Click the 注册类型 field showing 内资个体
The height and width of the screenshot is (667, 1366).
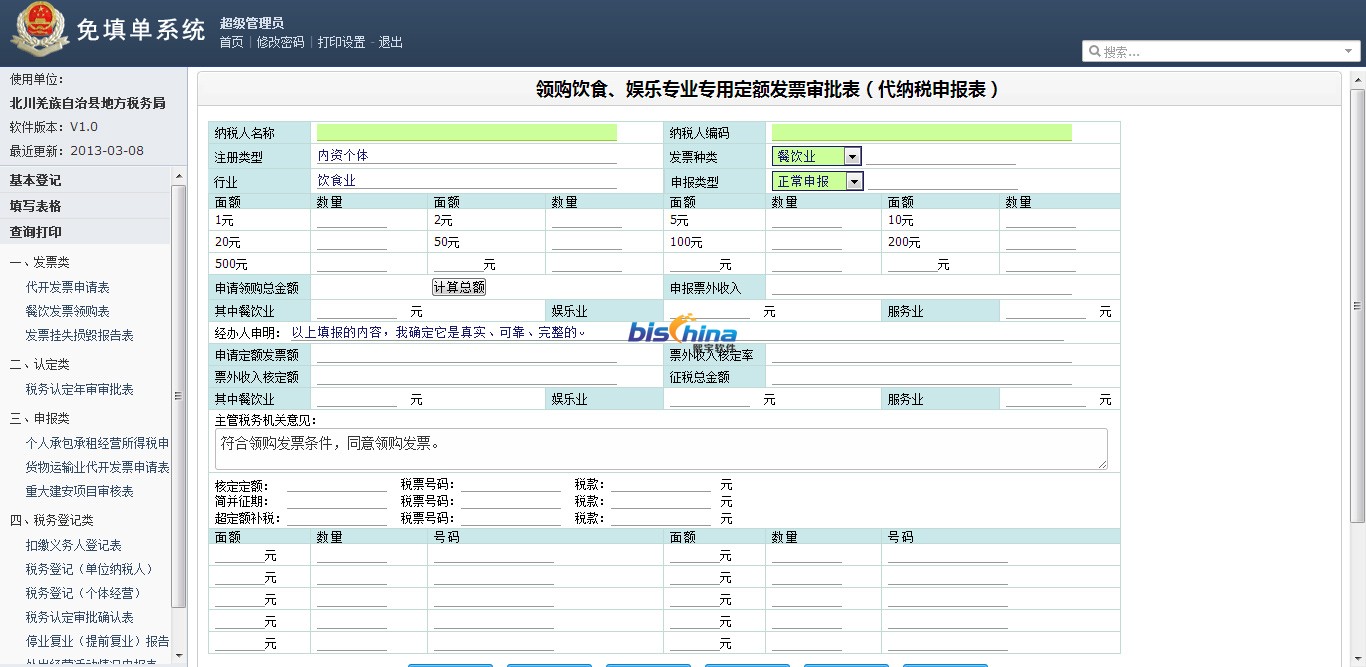coord(467,156)
